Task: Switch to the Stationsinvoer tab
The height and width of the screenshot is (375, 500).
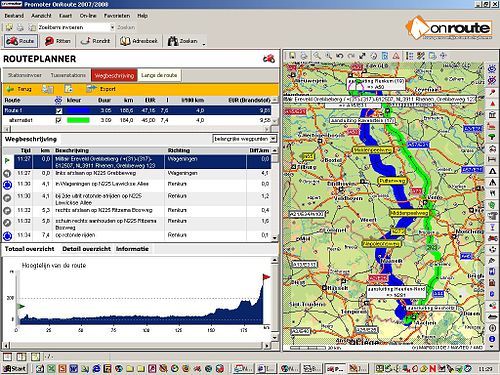Action: [25, 75]
